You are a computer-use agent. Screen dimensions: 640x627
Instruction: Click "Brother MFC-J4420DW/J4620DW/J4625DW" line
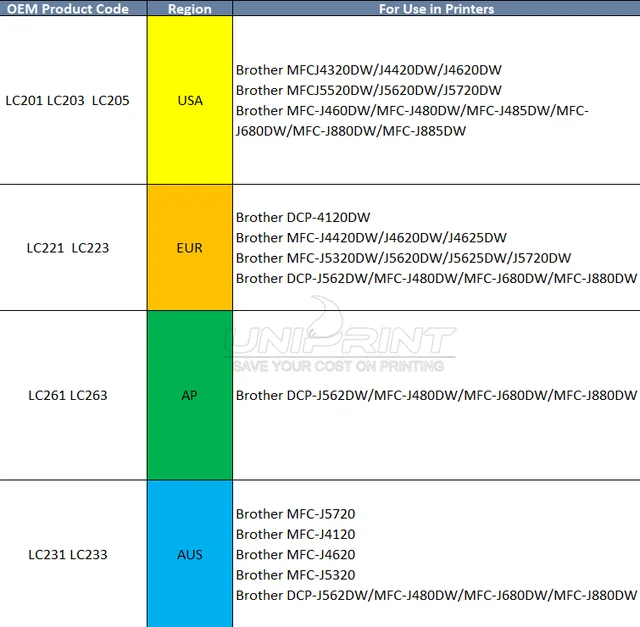[371, 238]
